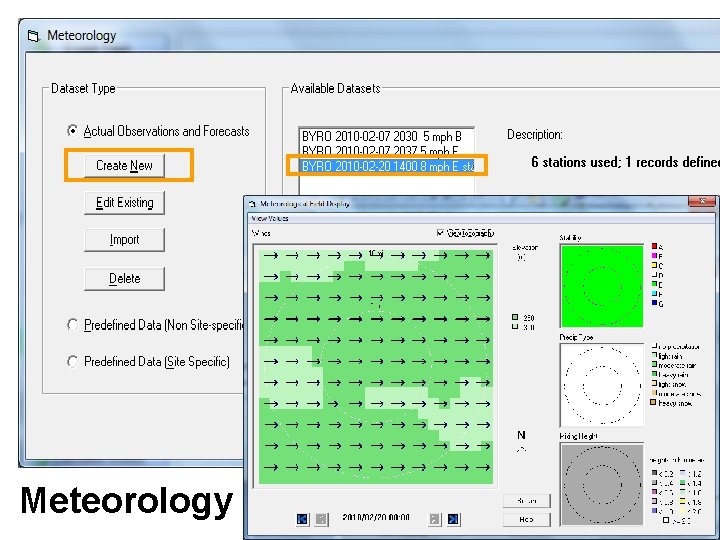The width and height of the screenshot is (720, 540).
Task: Jump to last time step
Action: click(x=453, y=519)
